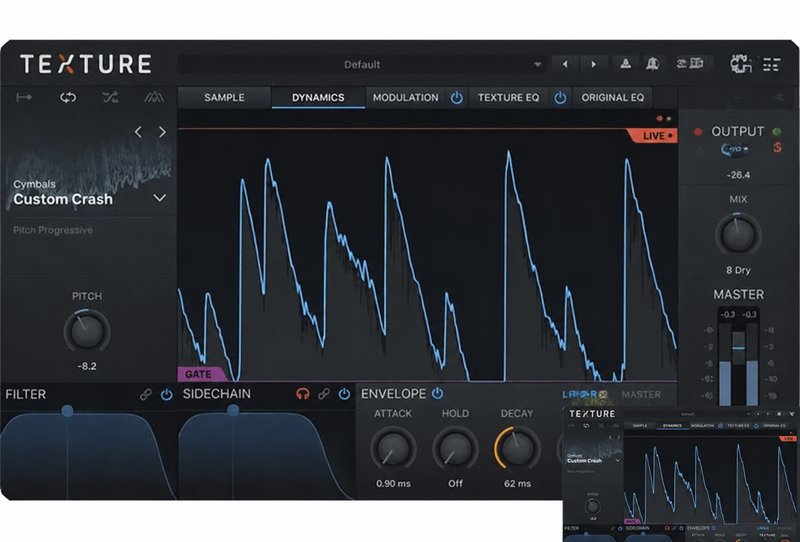Open the list menu icon in top-right corner
Image resolution: width=800 pixels, height=542 pixels.
[771, 64]
